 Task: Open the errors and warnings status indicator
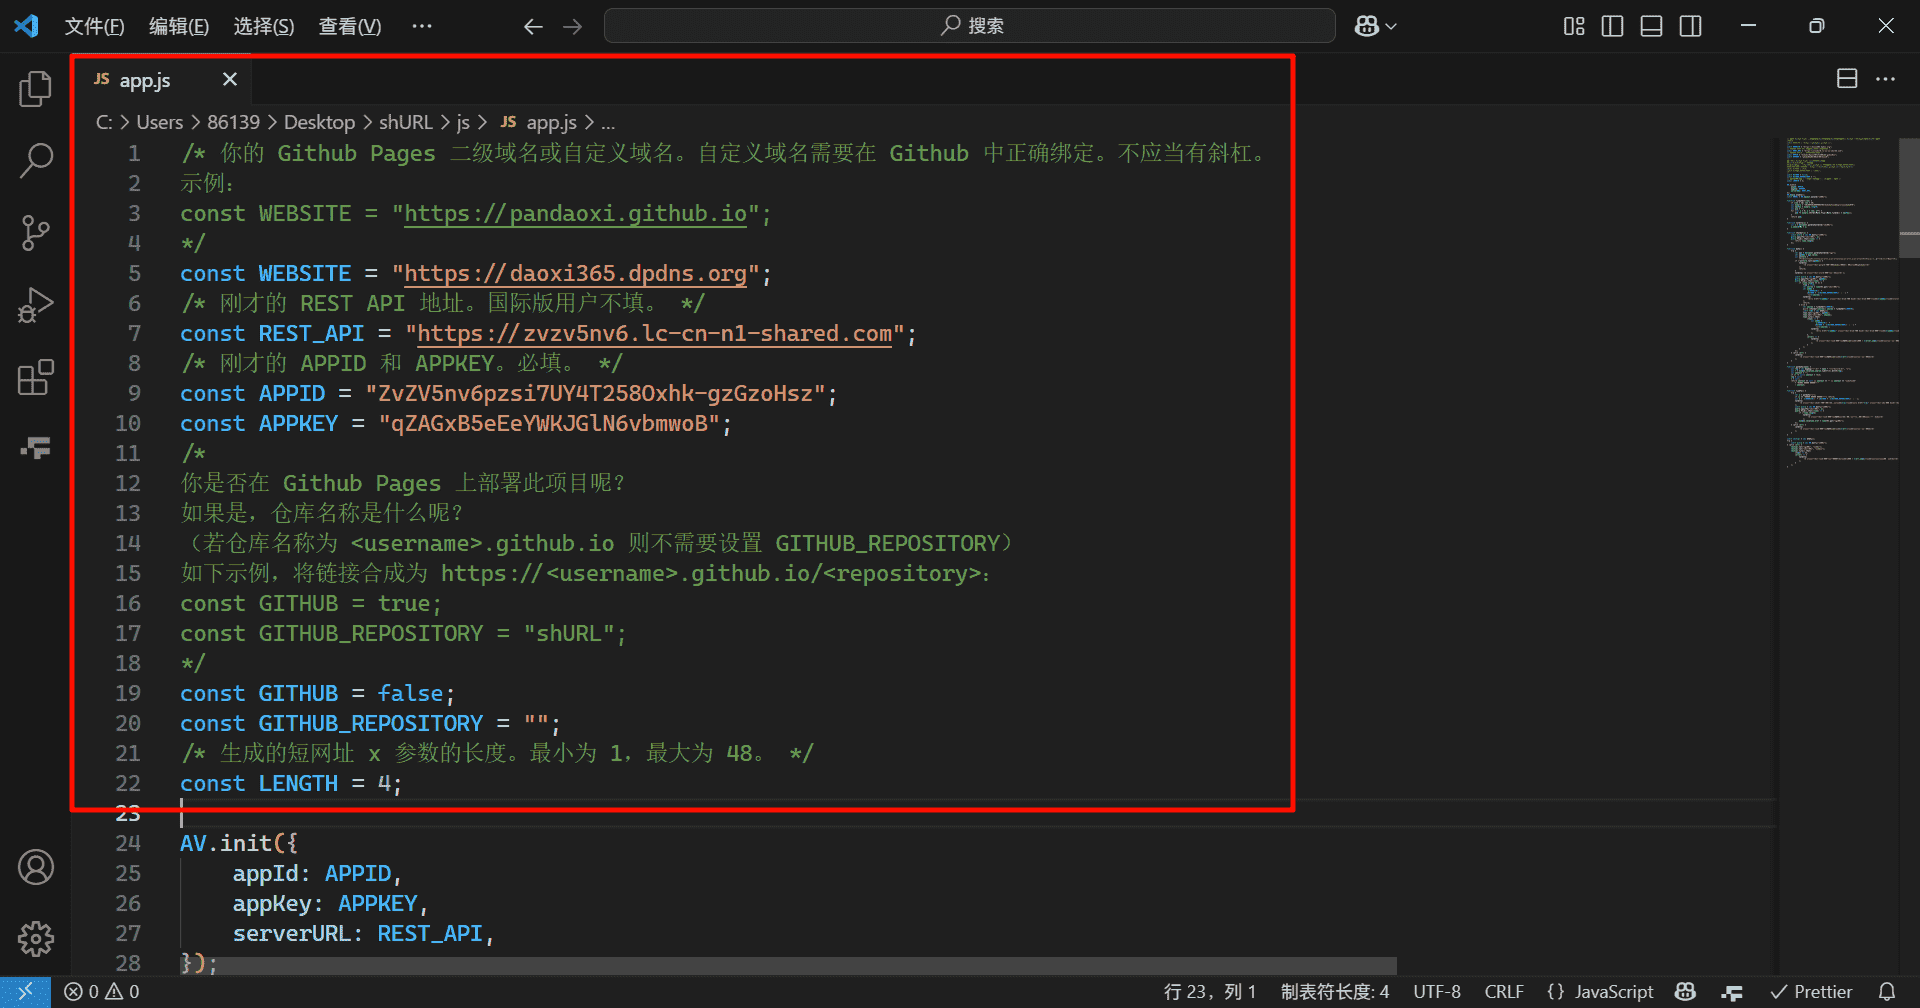coord(102,992)
